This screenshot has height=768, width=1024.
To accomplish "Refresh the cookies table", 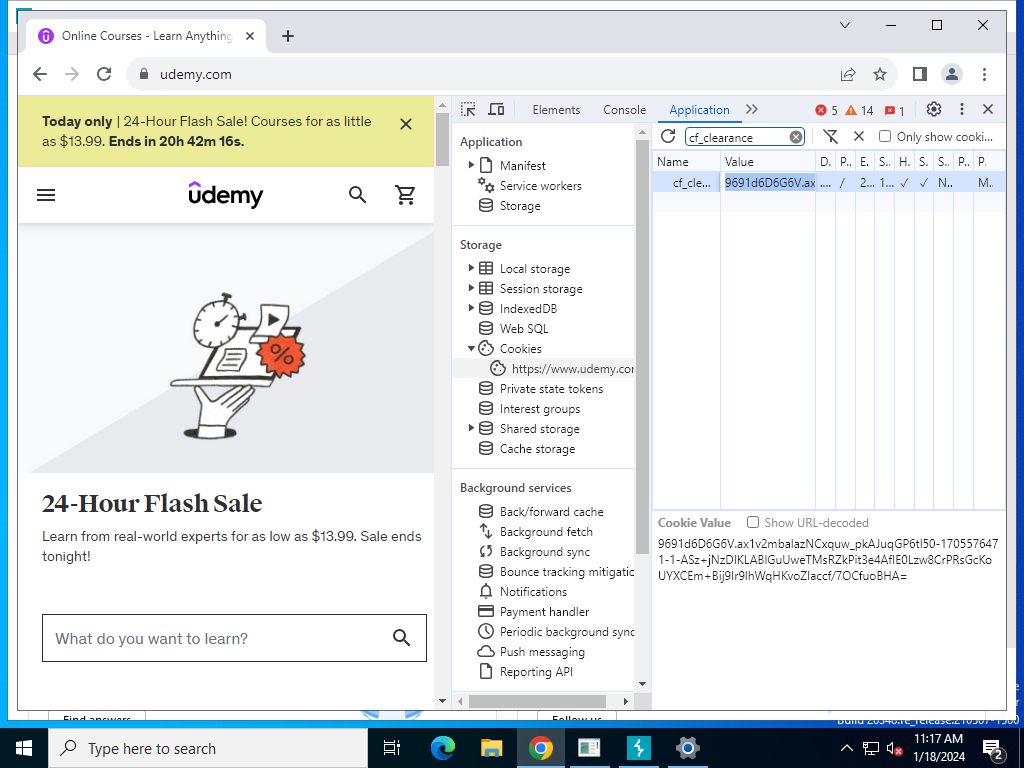I will point(667,136).
